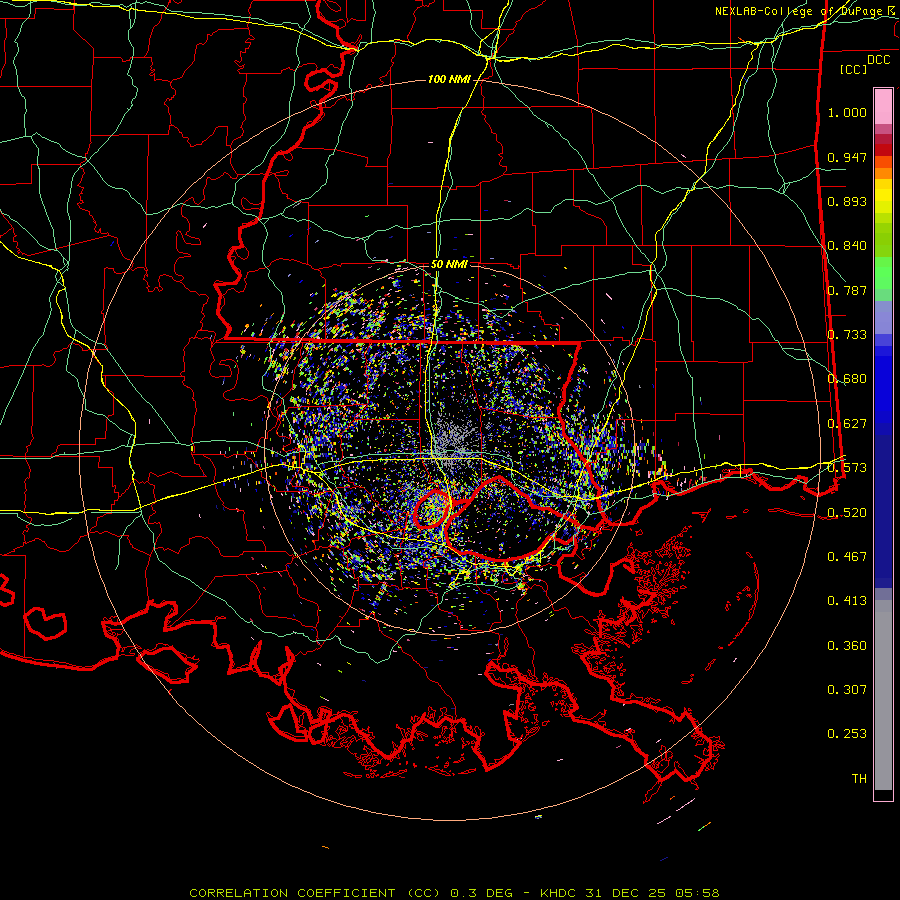Click the 0.360 color scale value
Screen dimensions: 900x900
point(847,646)
